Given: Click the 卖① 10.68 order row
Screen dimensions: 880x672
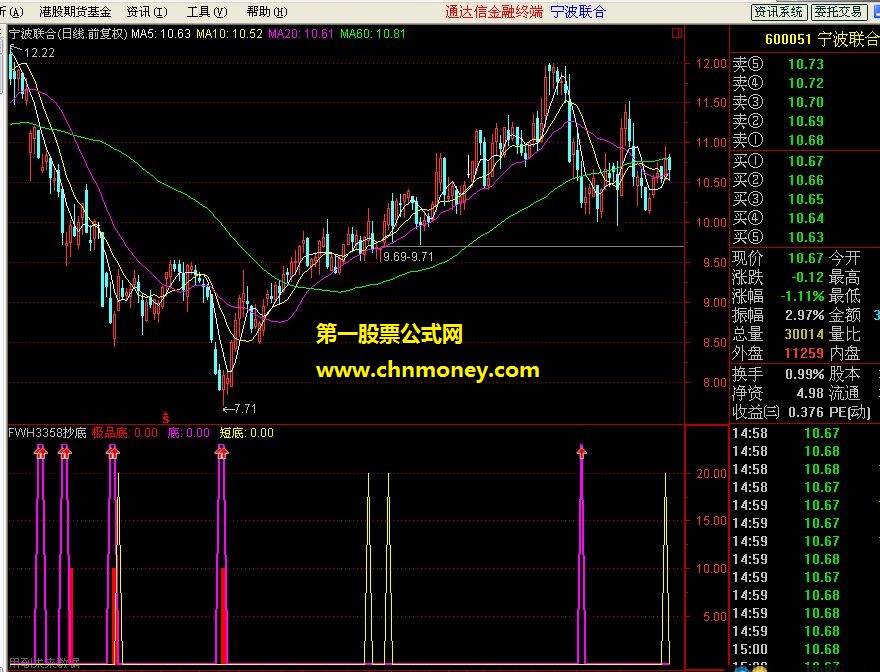Looking at the screenshot, I should pos(804,140).
